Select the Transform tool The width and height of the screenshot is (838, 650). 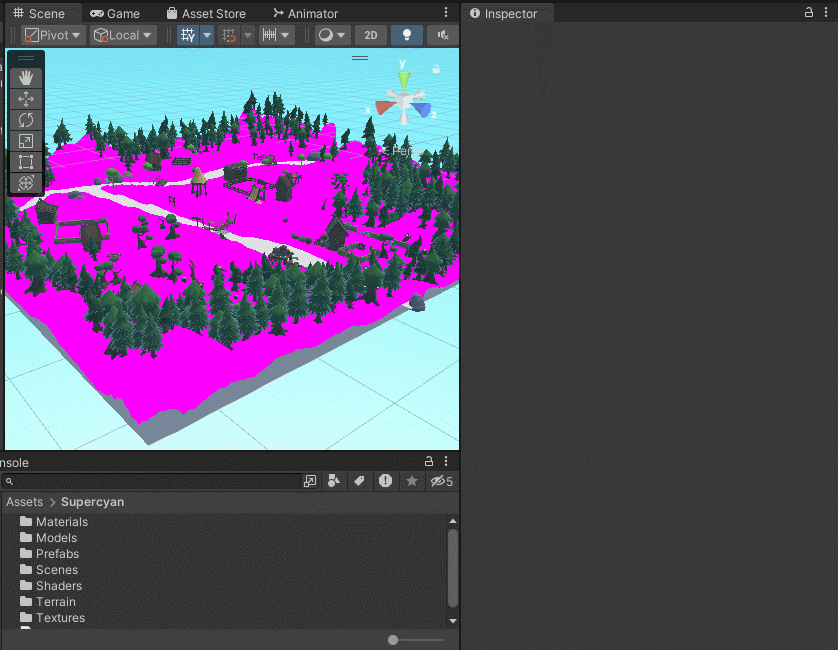pyautogui.click(x=26, y=183)
